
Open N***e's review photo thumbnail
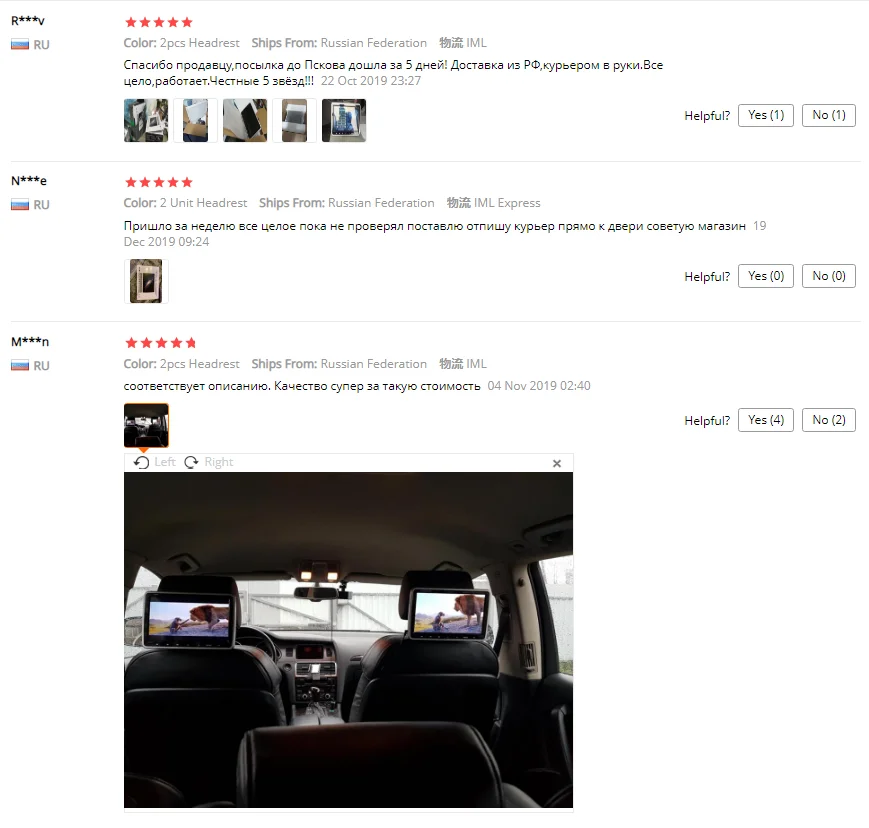[x=146, y=281]
